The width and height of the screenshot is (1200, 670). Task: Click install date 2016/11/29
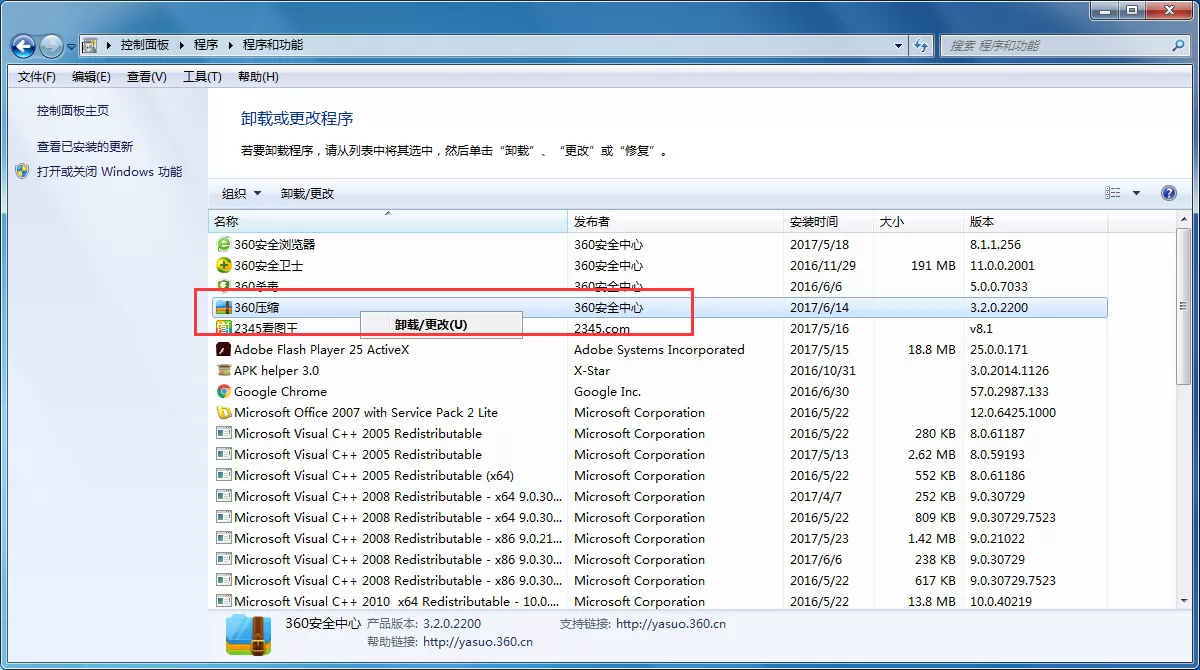pyautogui.click(x=823, y=266)
